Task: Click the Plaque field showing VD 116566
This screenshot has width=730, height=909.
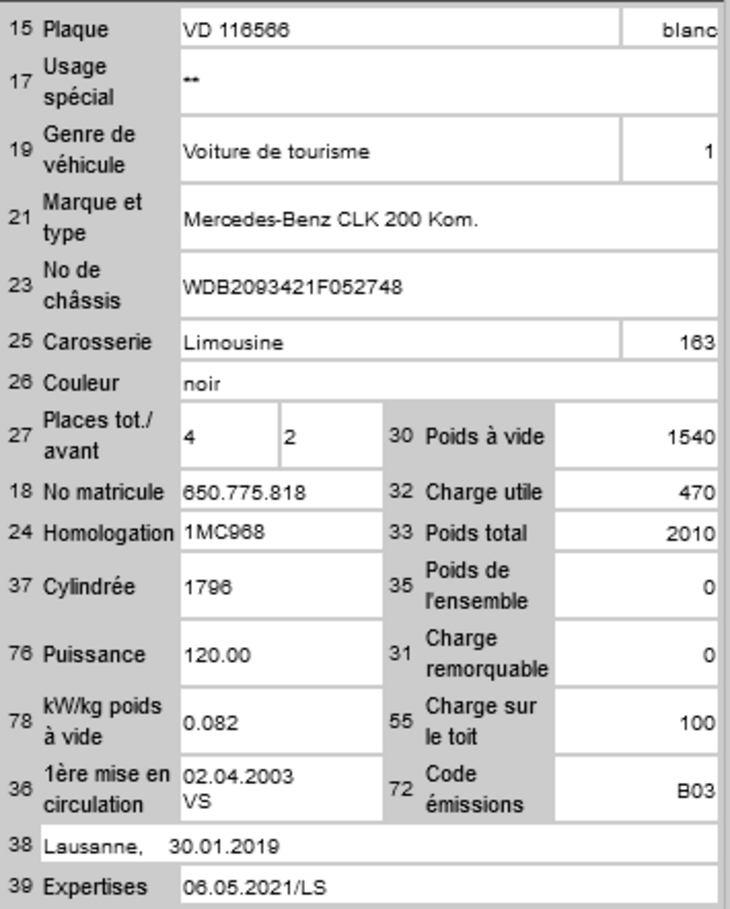Action: point(399,30)
